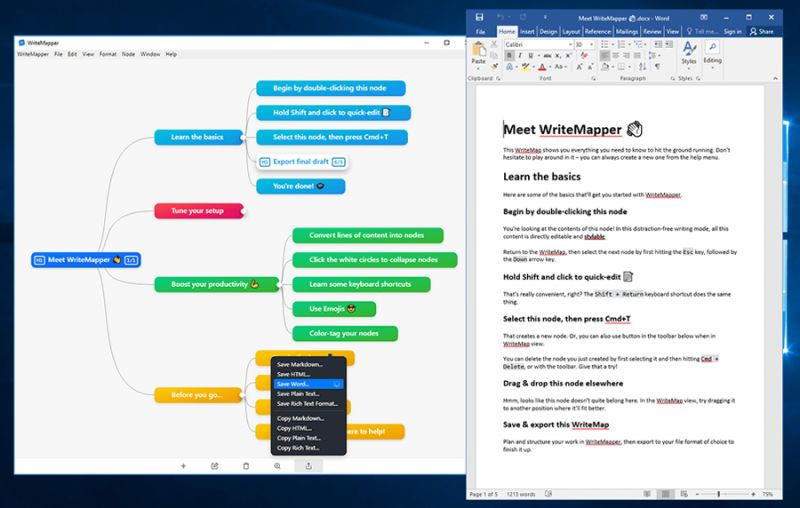
Task: Toggle Superscript in Word ribbon
Action: pyautogui.click(x=568, y=55)
